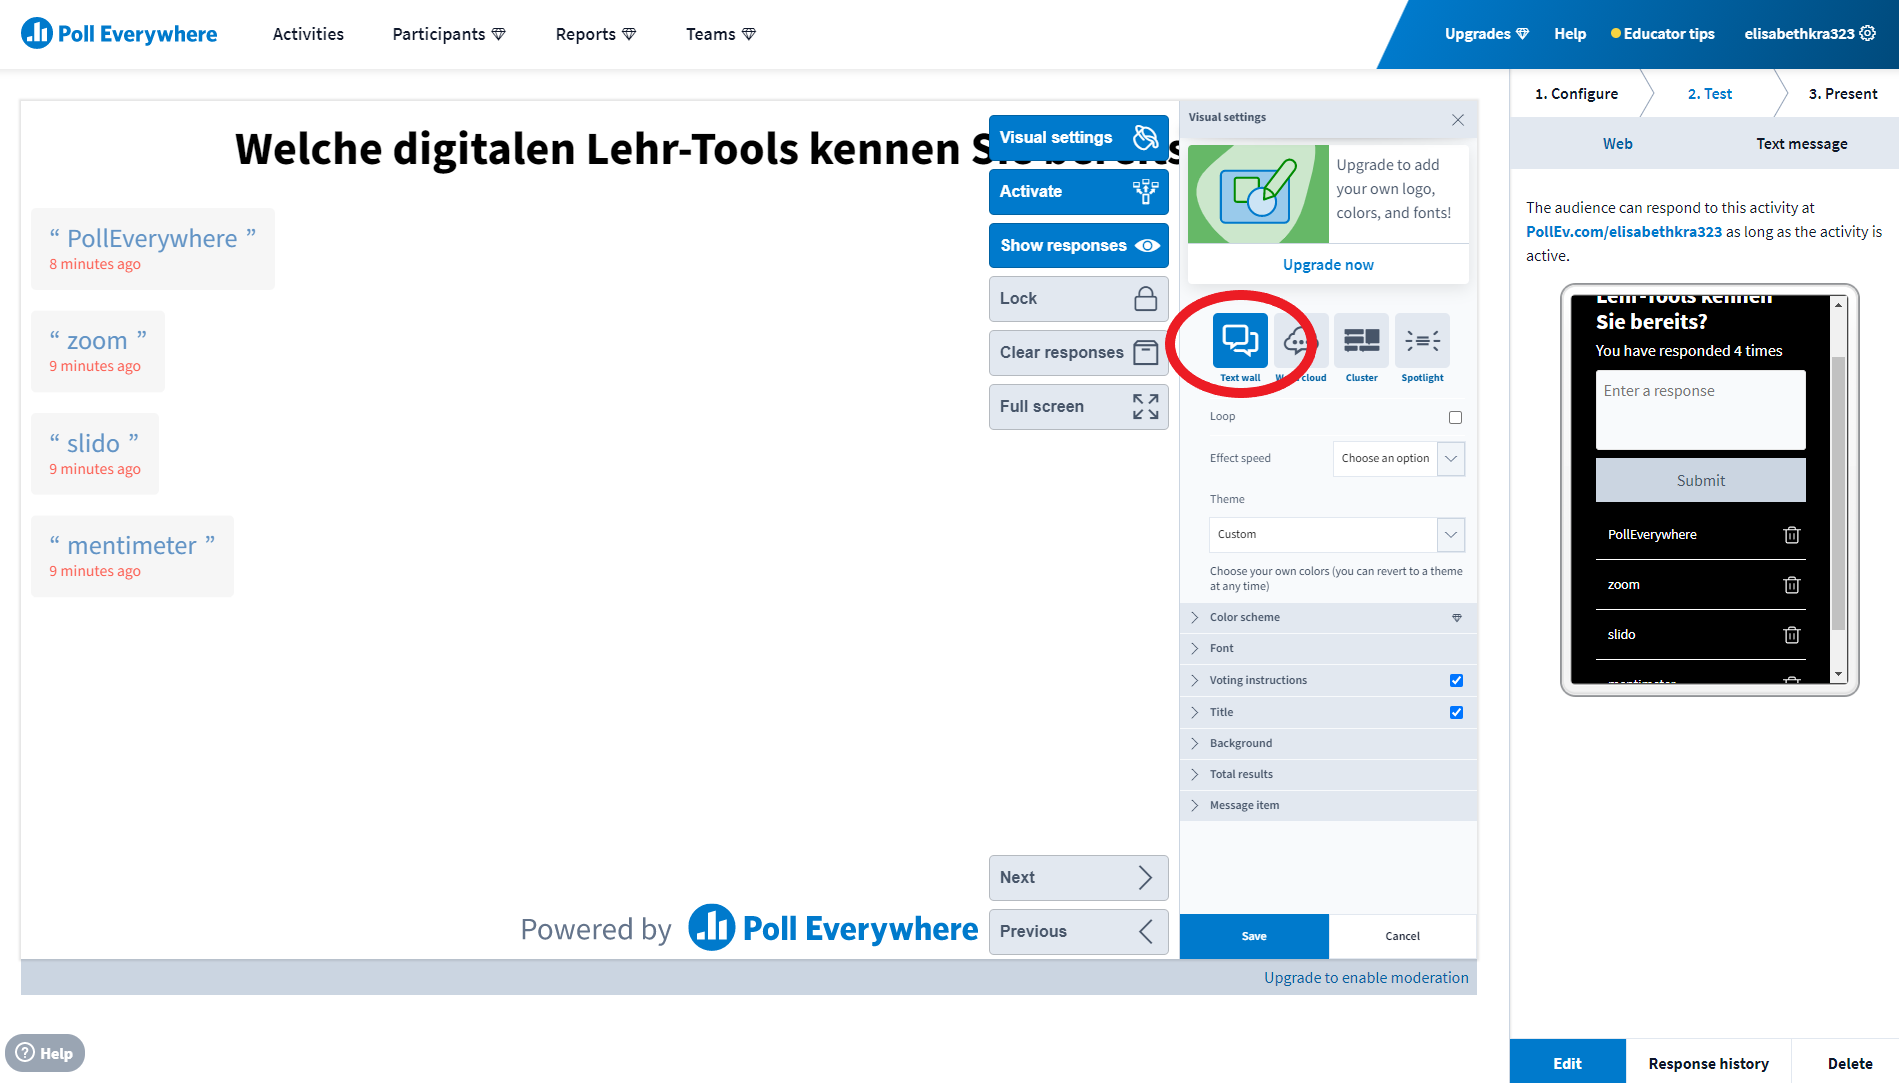Submit the response in phone preview
The width and height of the screenshot is (1899, 1083).
1700,481
